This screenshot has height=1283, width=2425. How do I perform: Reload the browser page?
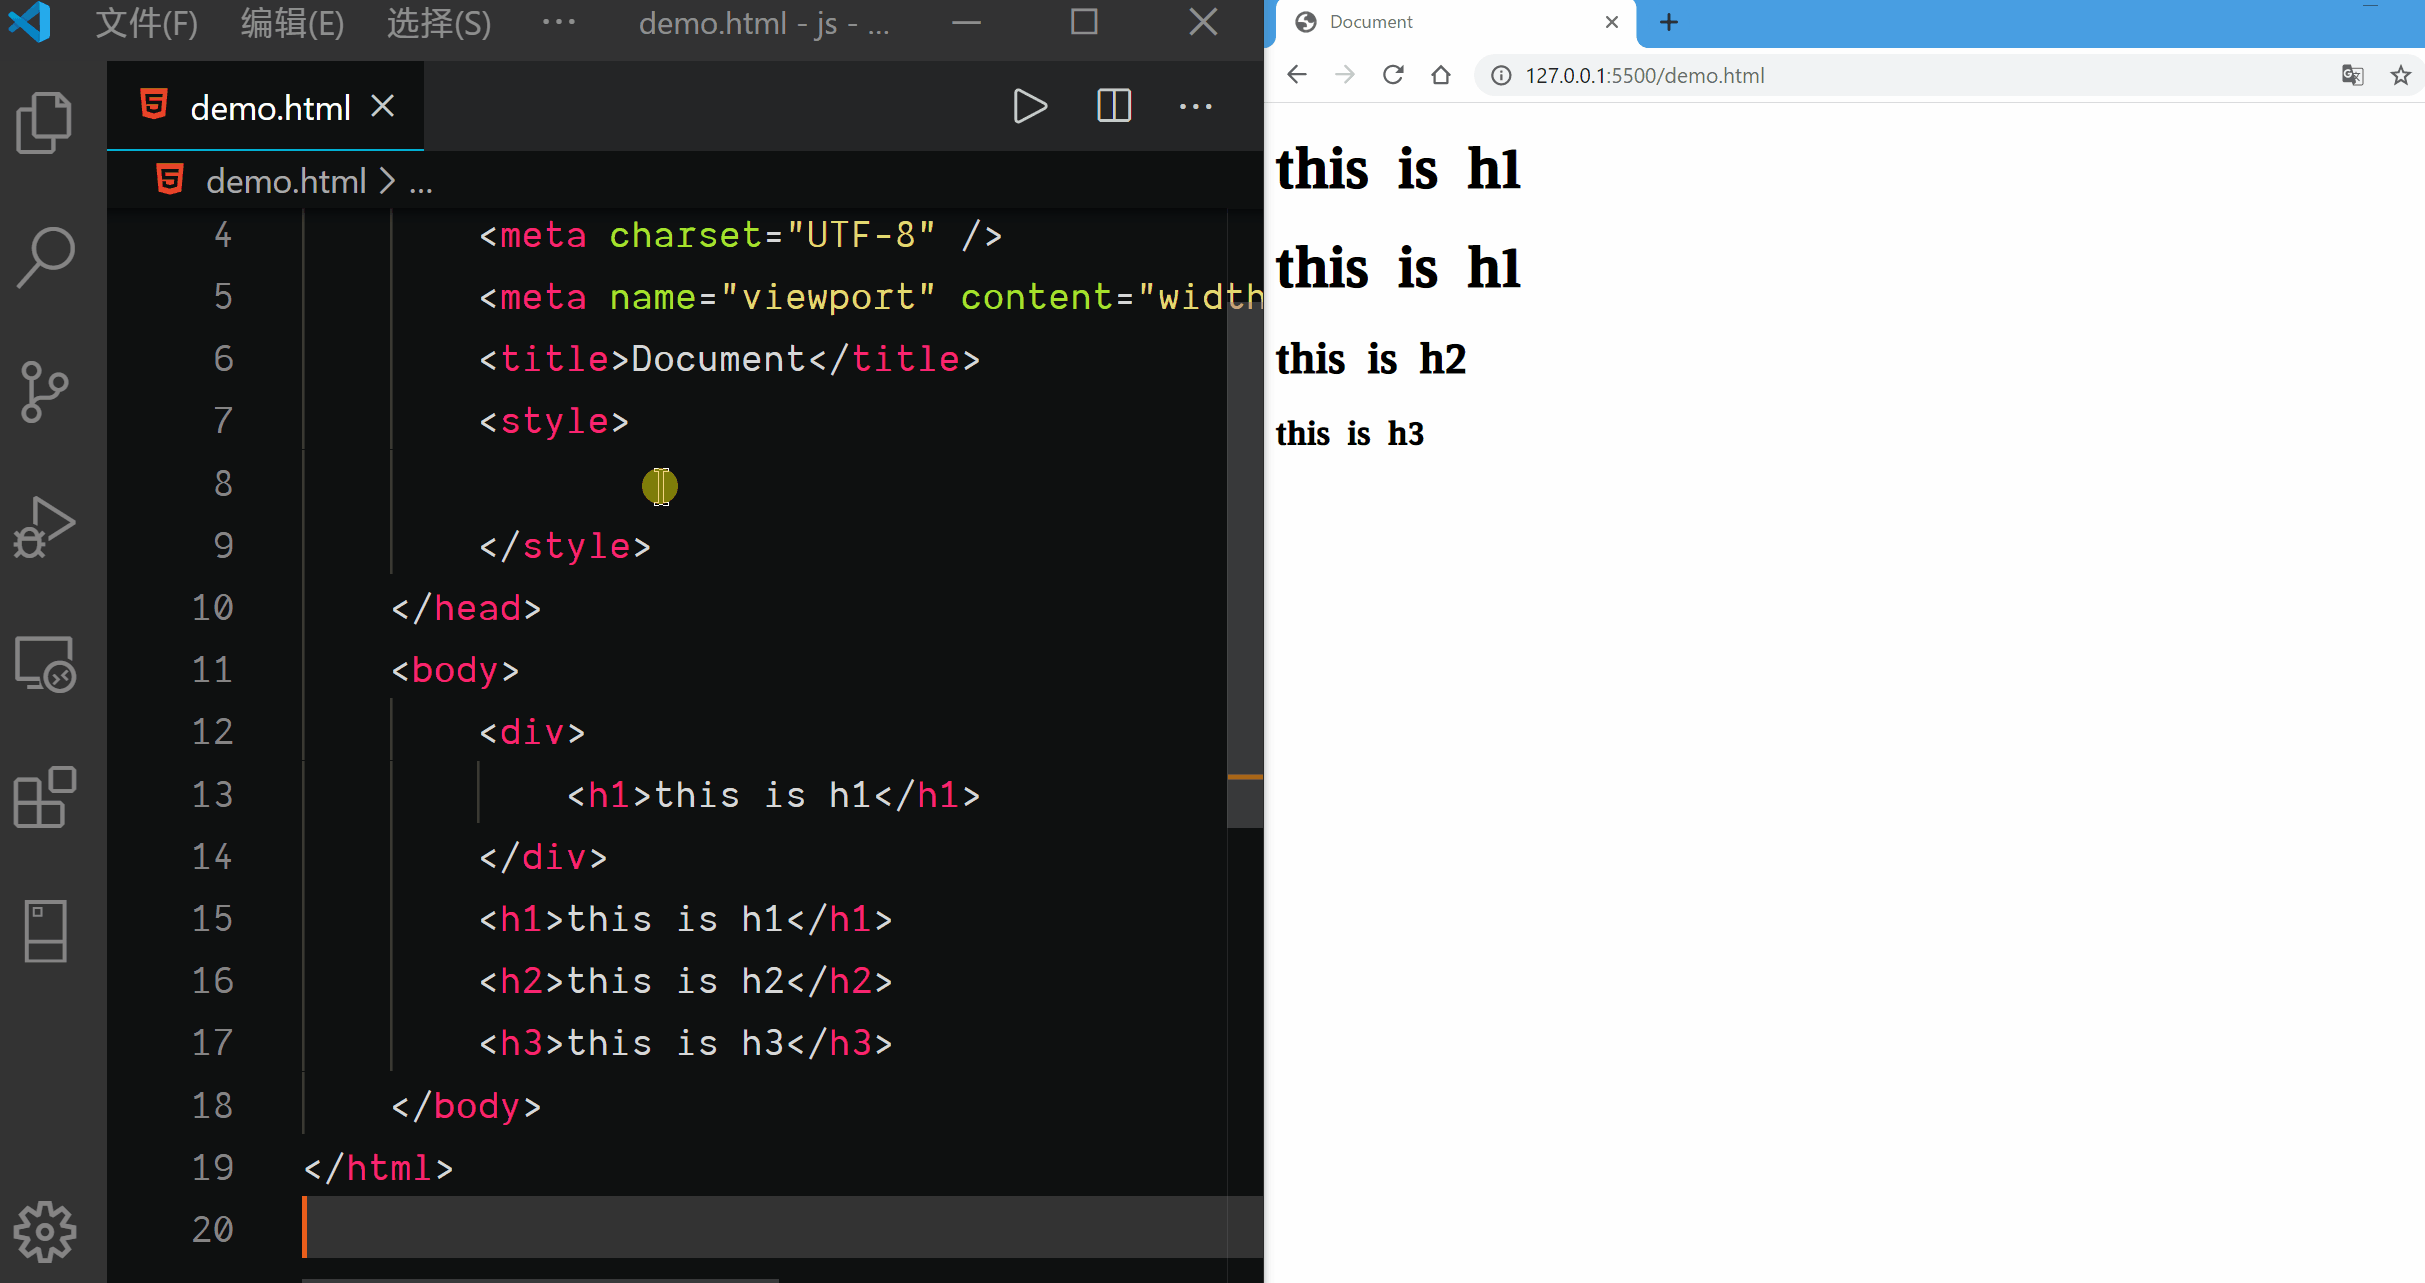pos(1393,75)
